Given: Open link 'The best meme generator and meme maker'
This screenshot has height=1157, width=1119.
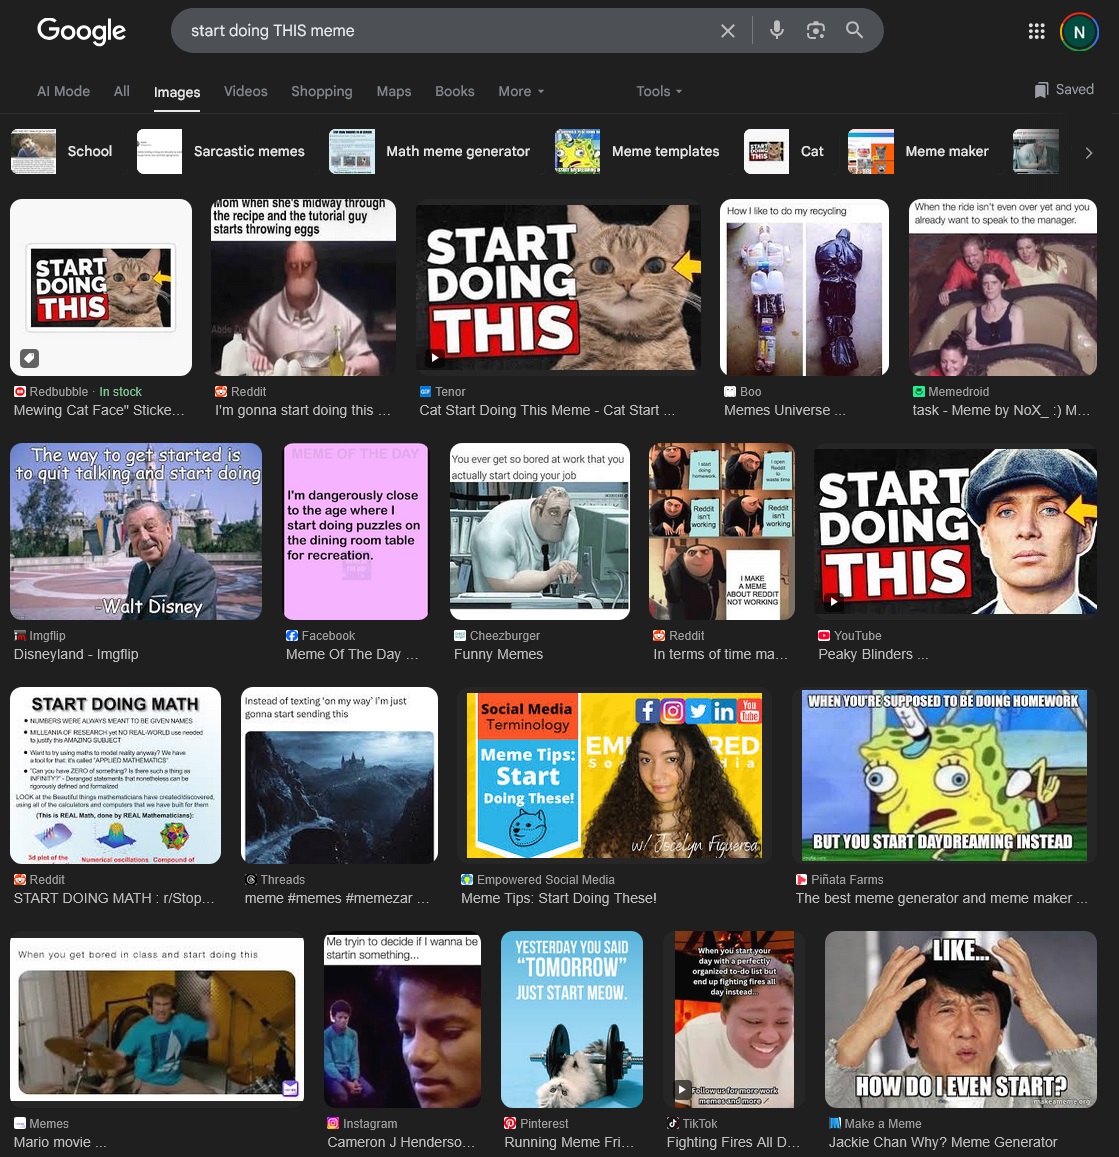Looking at the screenshot, I should pos(941,898).
